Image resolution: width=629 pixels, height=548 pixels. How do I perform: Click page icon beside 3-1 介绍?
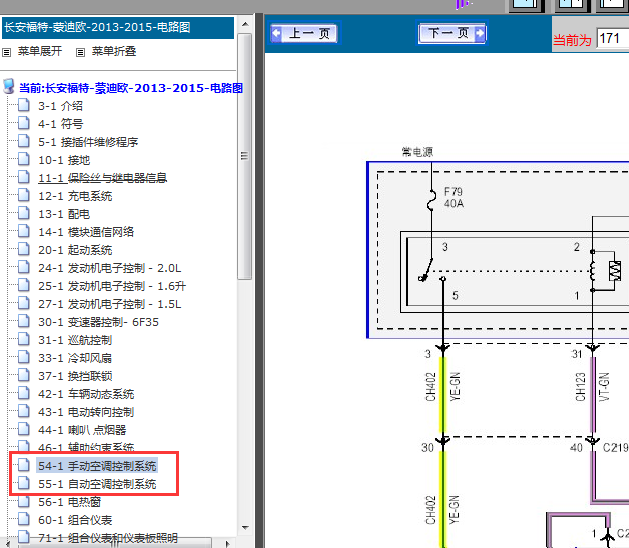tap(24, 105)
